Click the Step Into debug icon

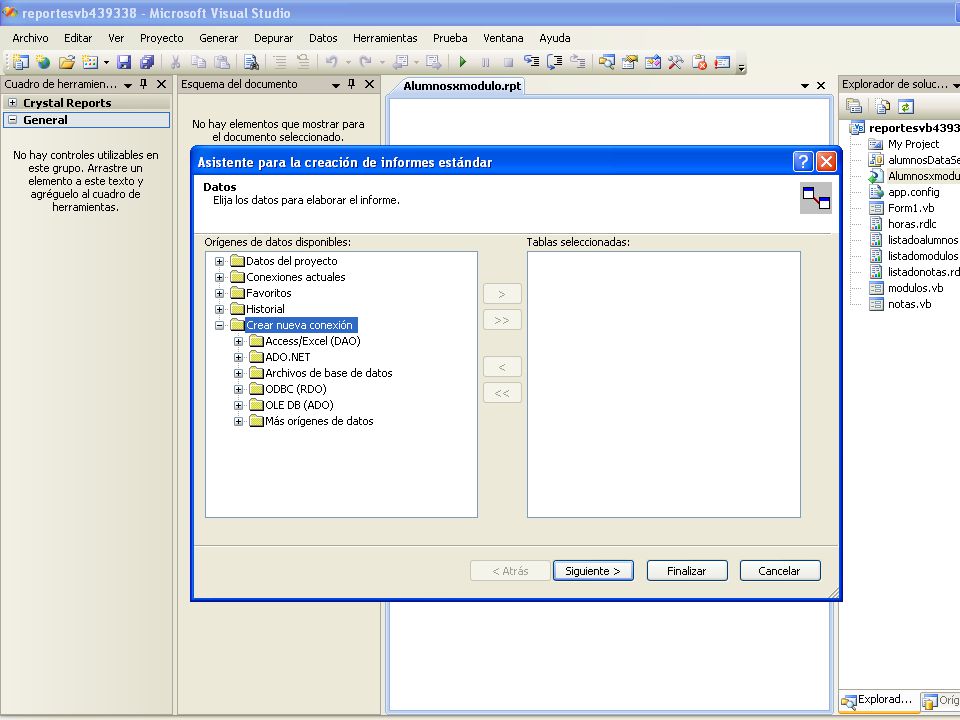531,62
